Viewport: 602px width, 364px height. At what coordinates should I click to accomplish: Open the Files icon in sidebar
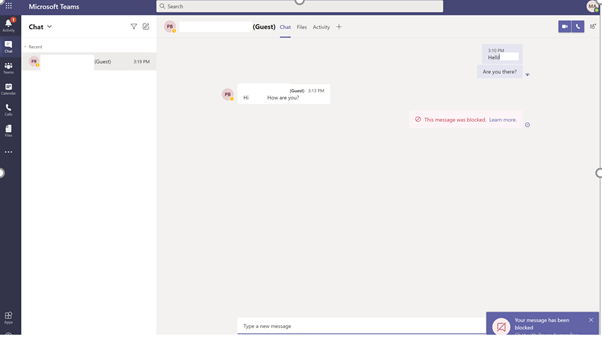click(x=8, y=131)
